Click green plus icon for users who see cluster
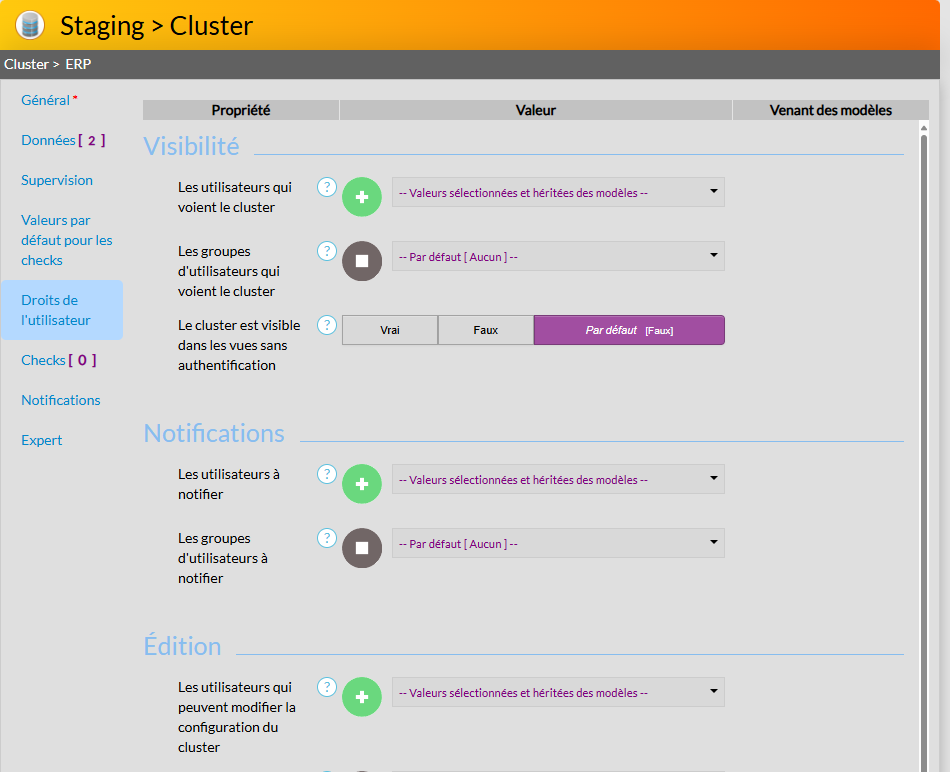950x772 pixels. click(362, 197)
